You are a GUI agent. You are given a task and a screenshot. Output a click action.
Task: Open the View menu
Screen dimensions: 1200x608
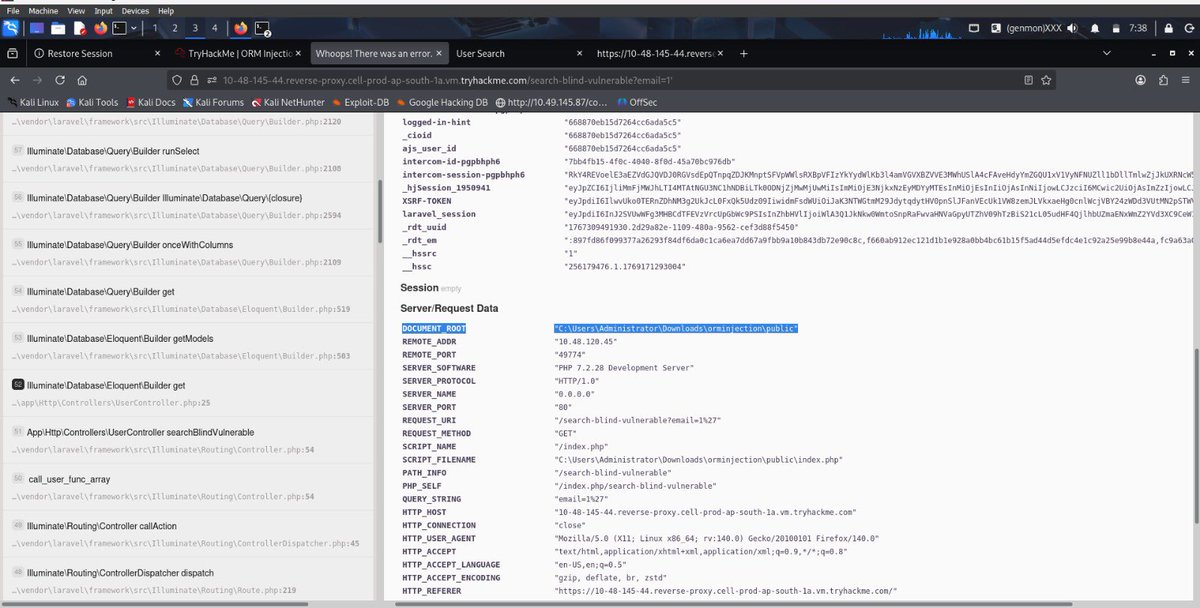pos(75,10)
